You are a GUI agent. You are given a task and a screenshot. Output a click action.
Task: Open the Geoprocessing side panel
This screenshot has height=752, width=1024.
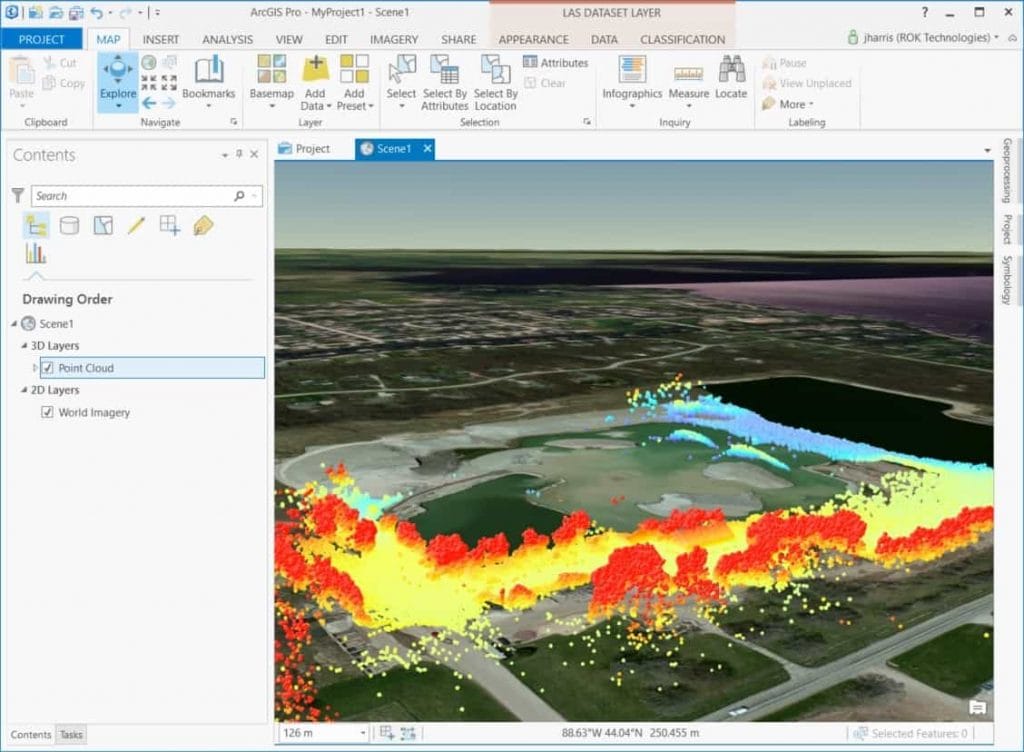tap(1006, 171)
